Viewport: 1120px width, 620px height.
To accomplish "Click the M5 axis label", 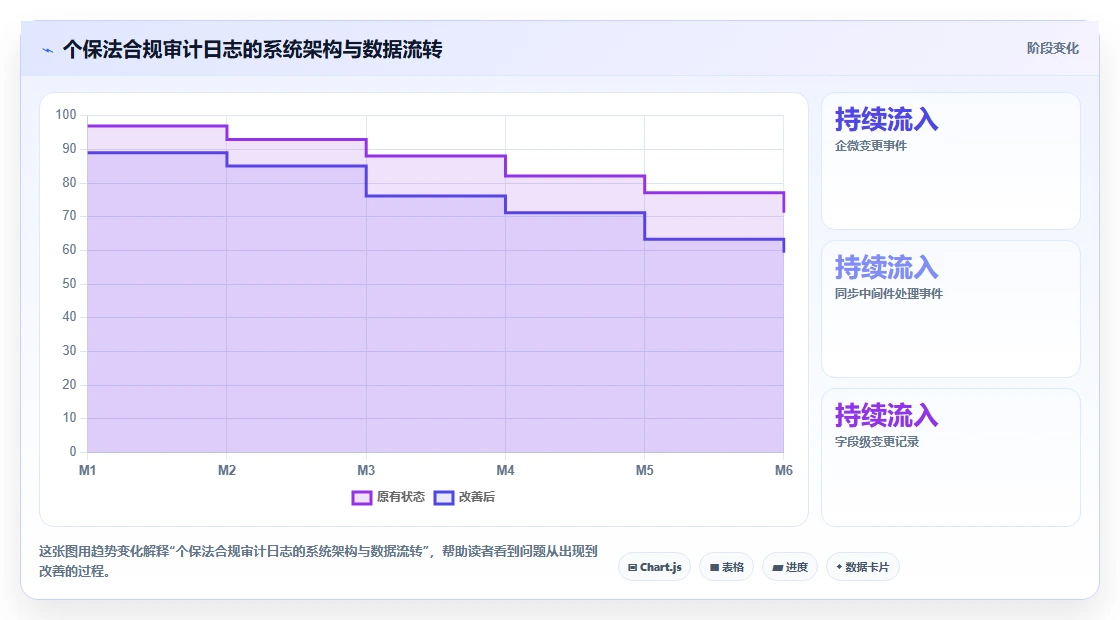I will (x=644, y=470).
